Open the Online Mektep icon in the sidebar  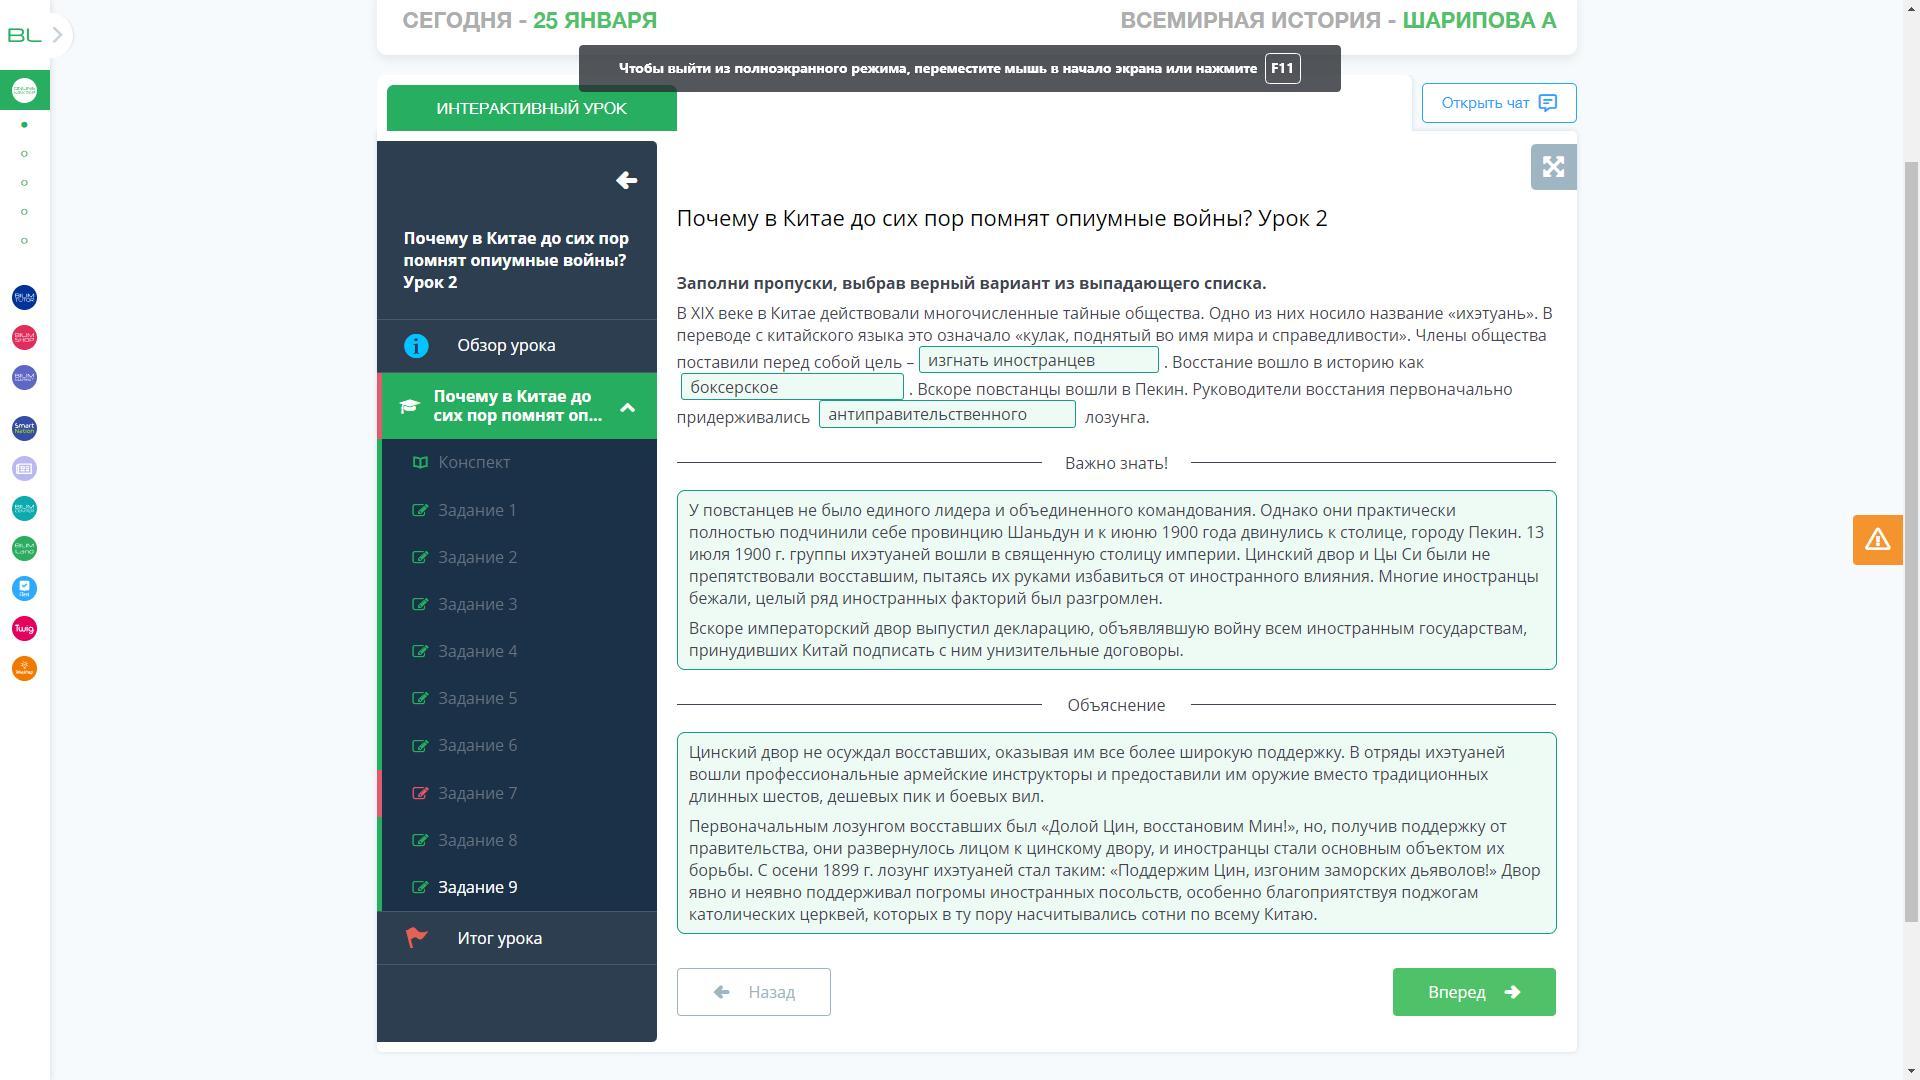(24, 90)
